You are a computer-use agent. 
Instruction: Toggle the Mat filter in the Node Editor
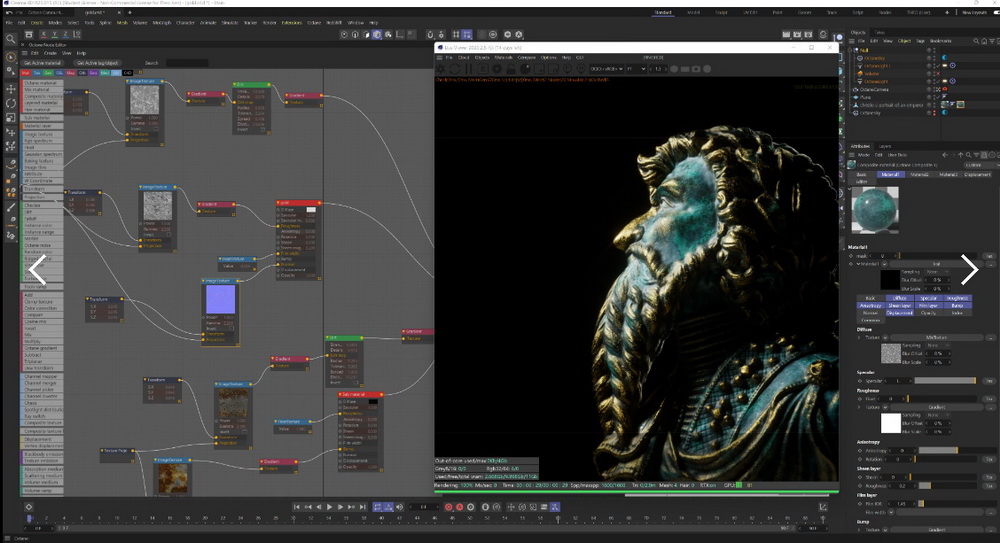26,73
